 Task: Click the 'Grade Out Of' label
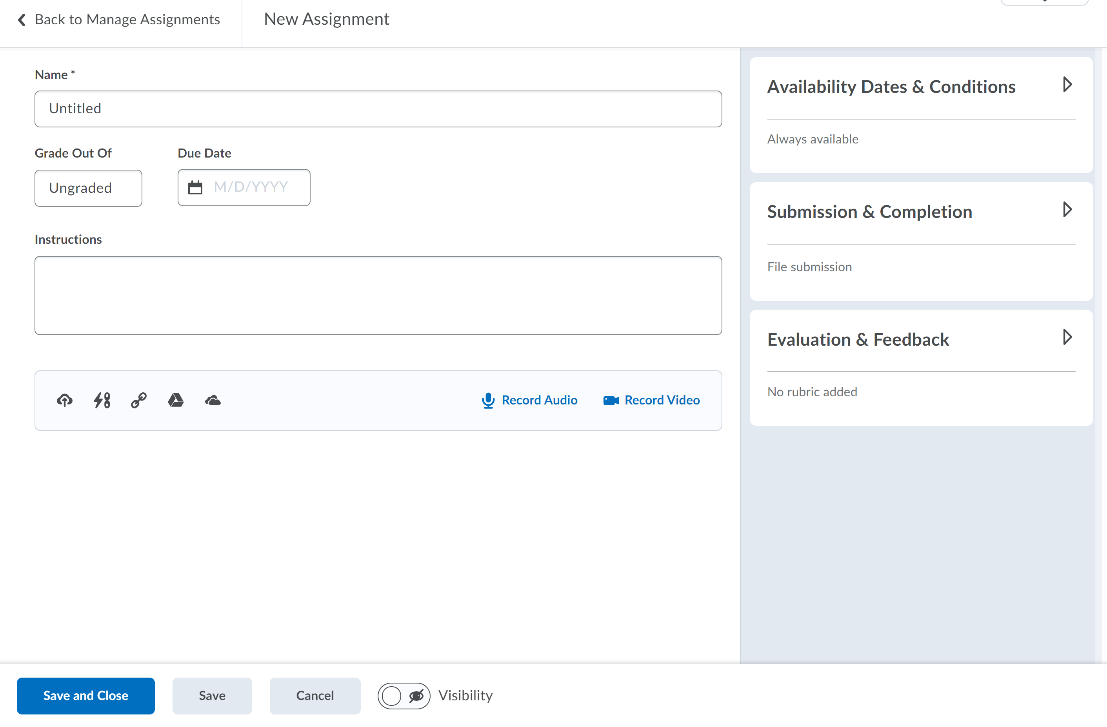click(x=73, y=153)
